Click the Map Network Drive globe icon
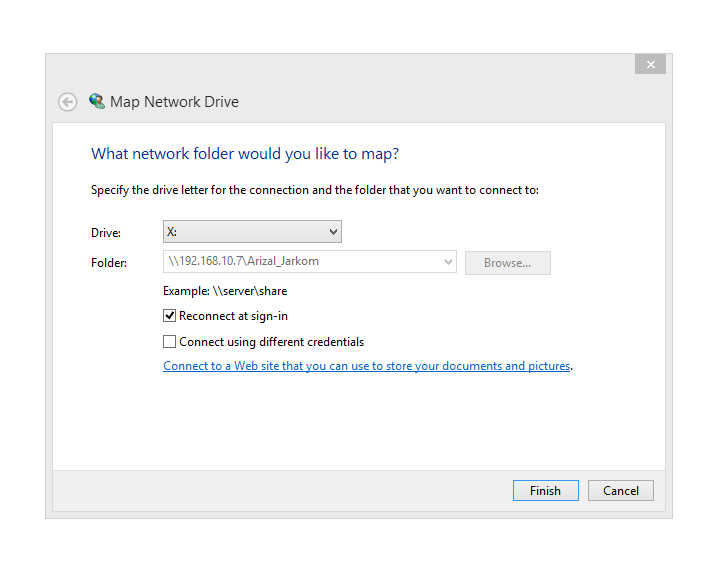Viewport: 709px width, 561px height. point(97,101)
